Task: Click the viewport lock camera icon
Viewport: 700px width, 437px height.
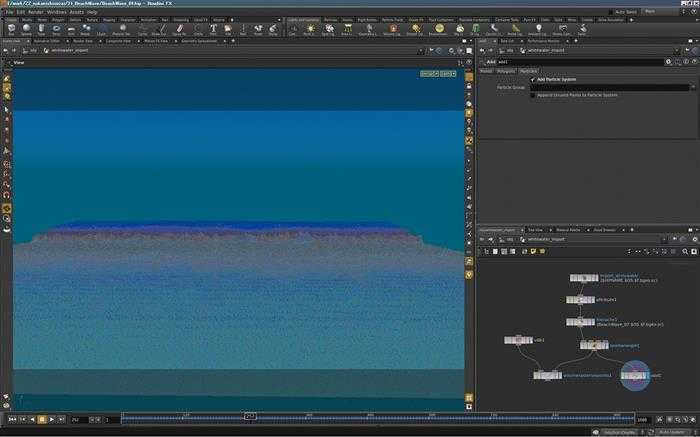Action: [469, 86]
